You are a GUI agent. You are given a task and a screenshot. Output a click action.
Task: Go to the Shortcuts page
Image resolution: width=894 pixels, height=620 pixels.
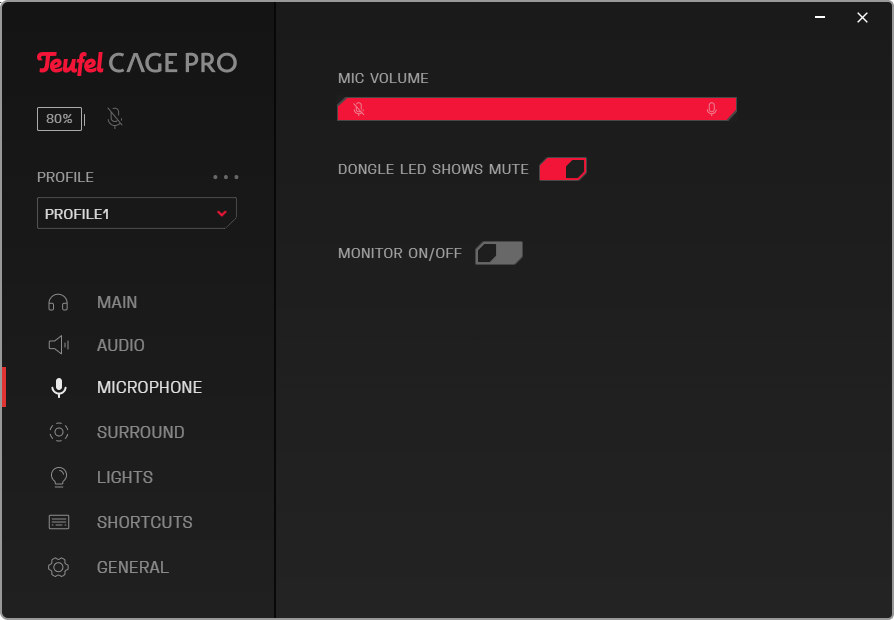144,522
